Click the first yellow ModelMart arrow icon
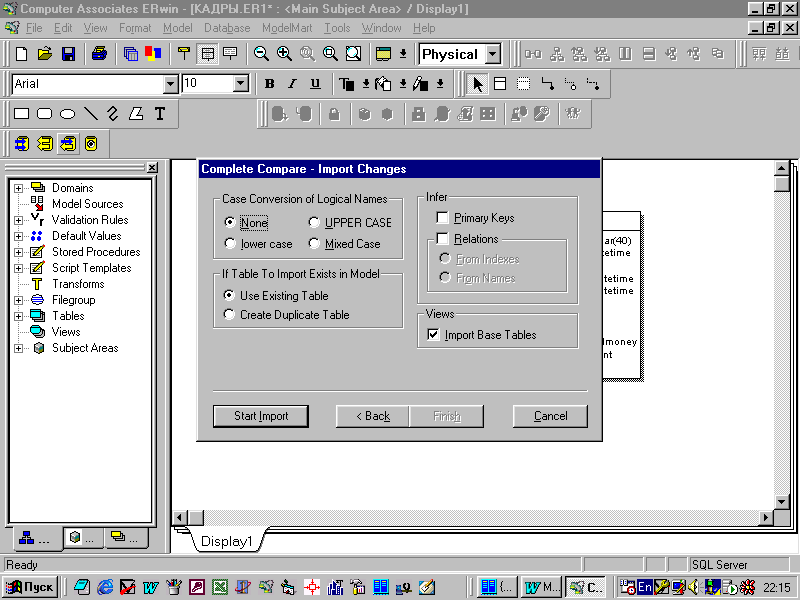This screenshot has width=800, height=600. tap(21, 144)
